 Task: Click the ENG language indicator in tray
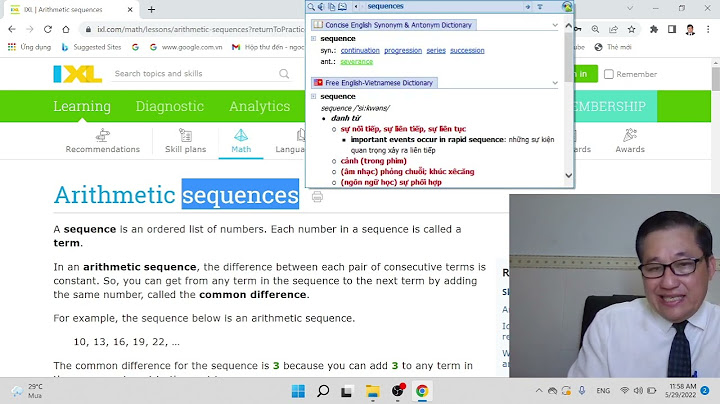click(603, 391)
